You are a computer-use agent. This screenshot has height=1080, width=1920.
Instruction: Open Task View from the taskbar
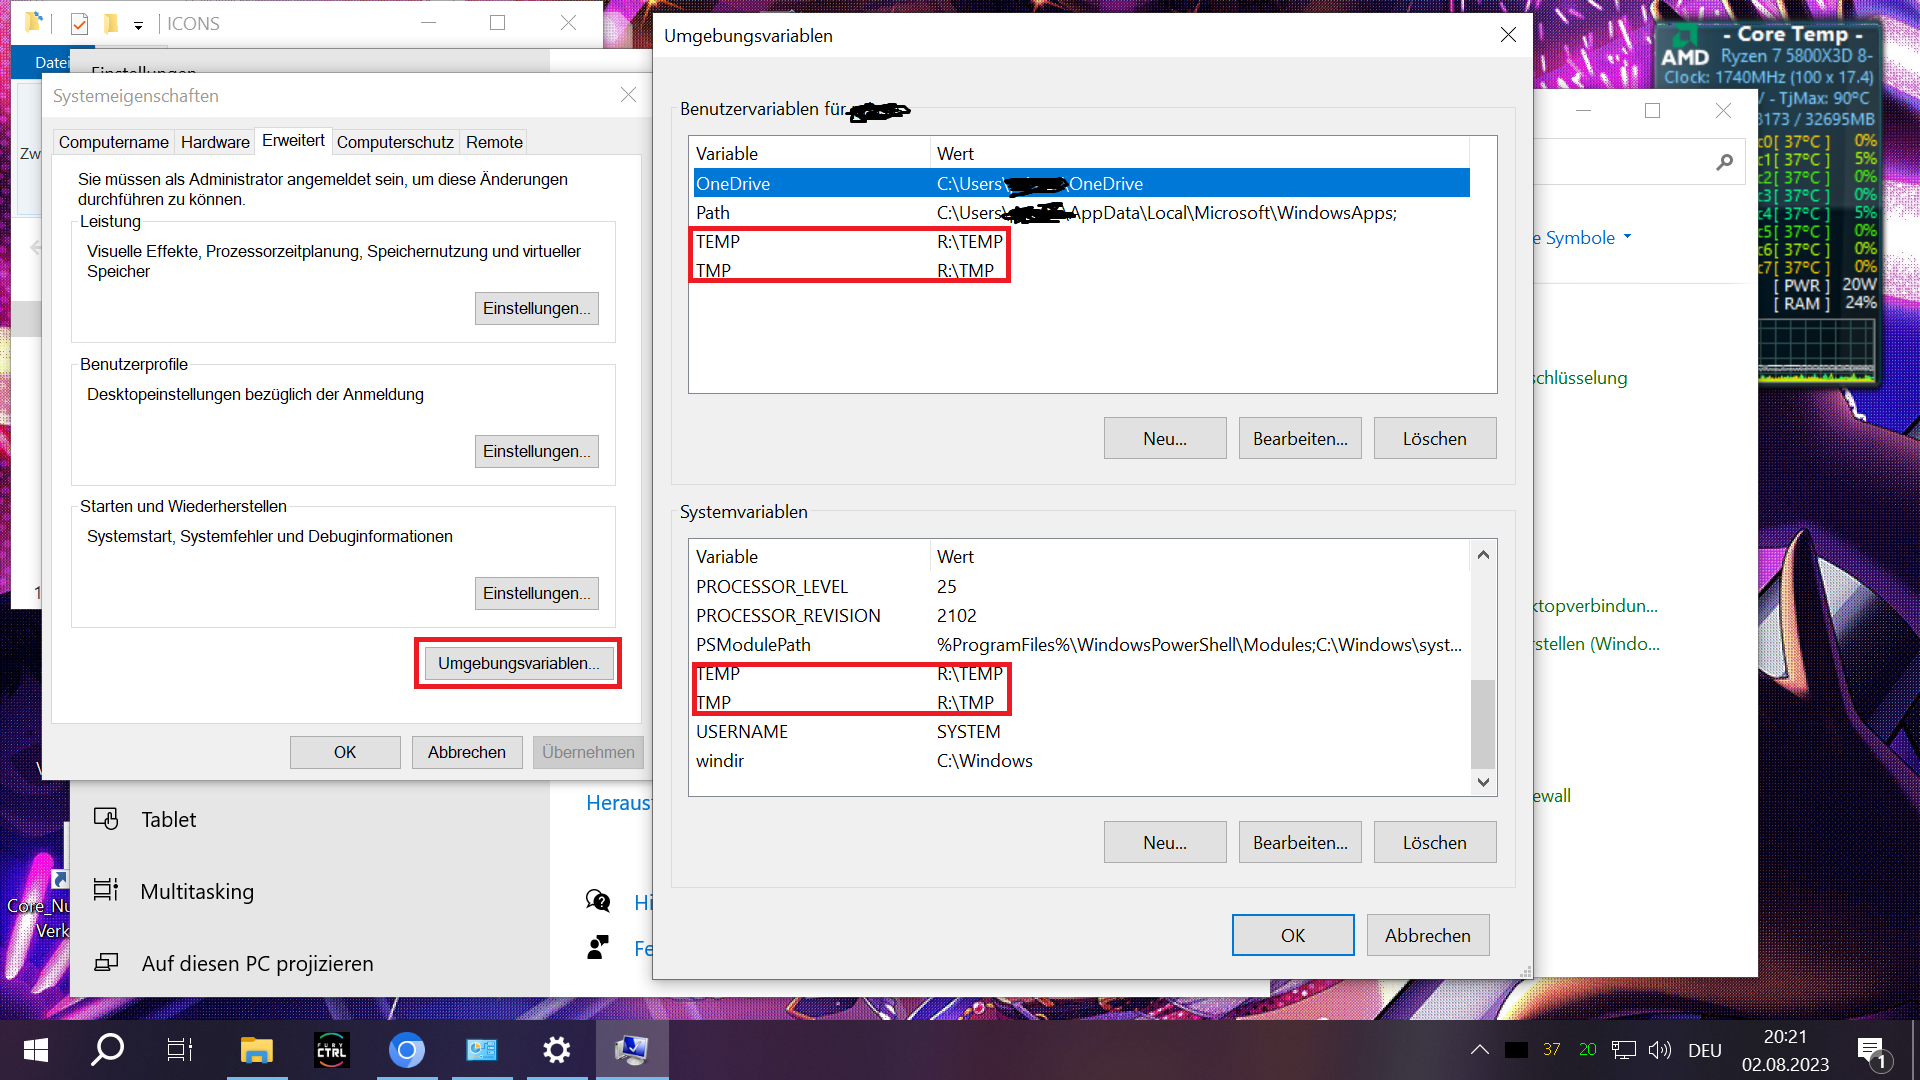(179, 1049)
